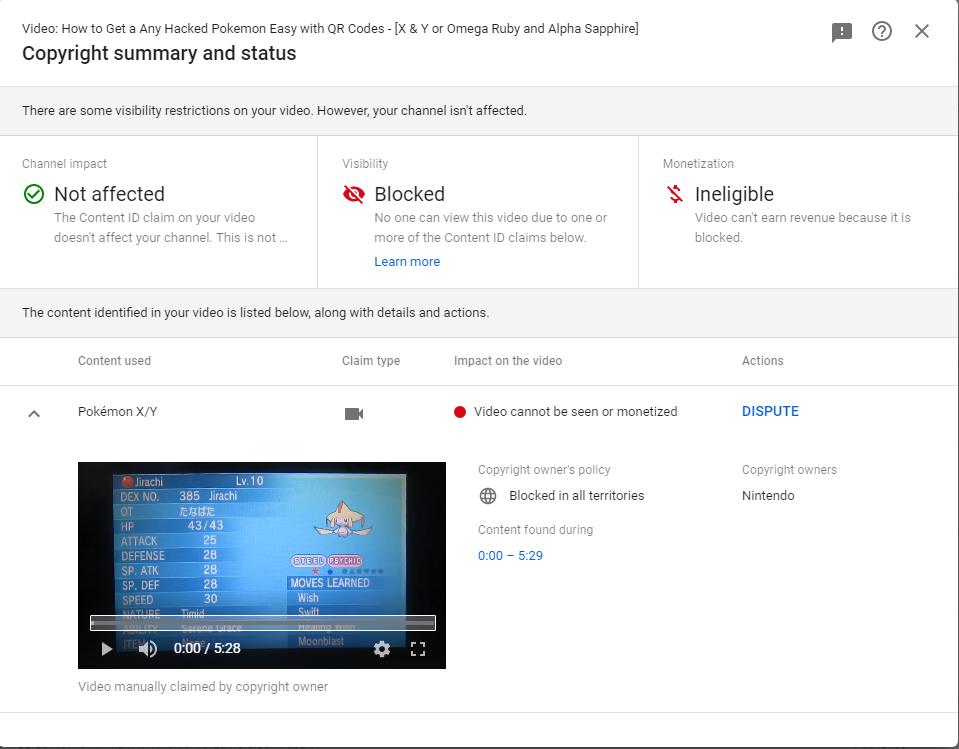Click 'Video cannot be seen or monetized' text
The height and width of the screenshot is (749, 959).
pyautogui.click(x=576, y=411)
